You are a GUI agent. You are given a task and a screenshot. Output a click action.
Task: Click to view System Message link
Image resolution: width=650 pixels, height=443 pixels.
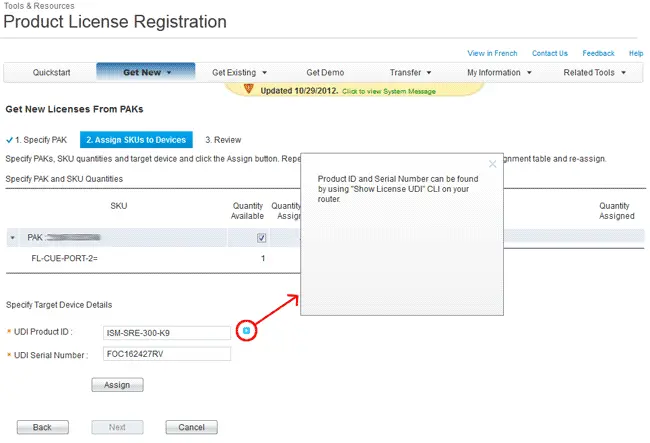[388, 92]
